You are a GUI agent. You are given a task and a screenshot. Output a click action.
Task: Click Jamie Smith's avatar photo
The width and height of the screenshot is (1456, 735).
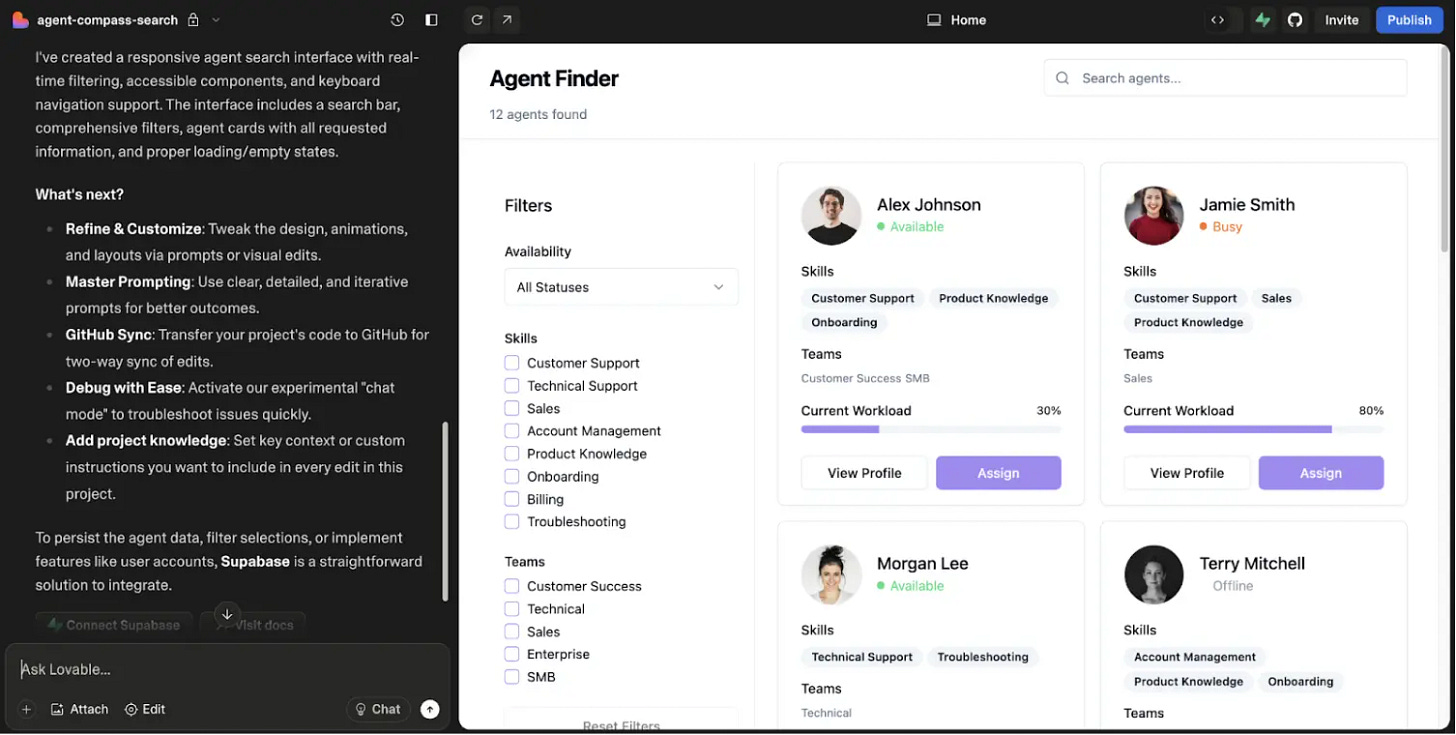[x=1153, y=215]
